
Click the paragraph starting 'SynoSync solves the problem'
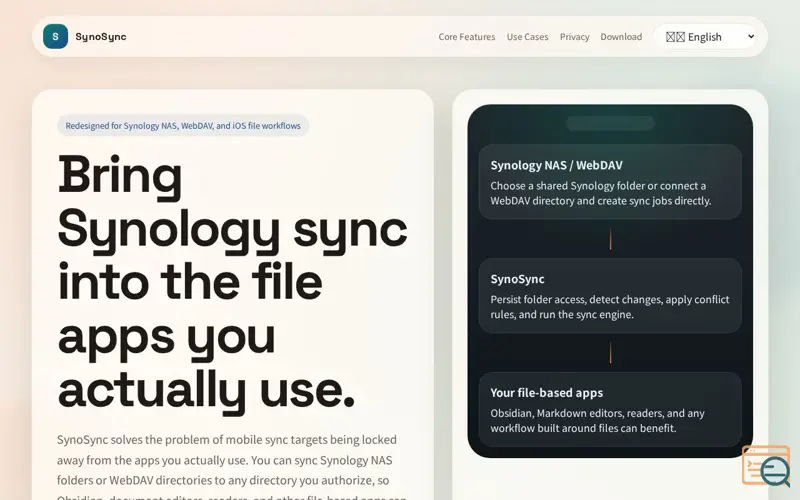click(232, 467)
